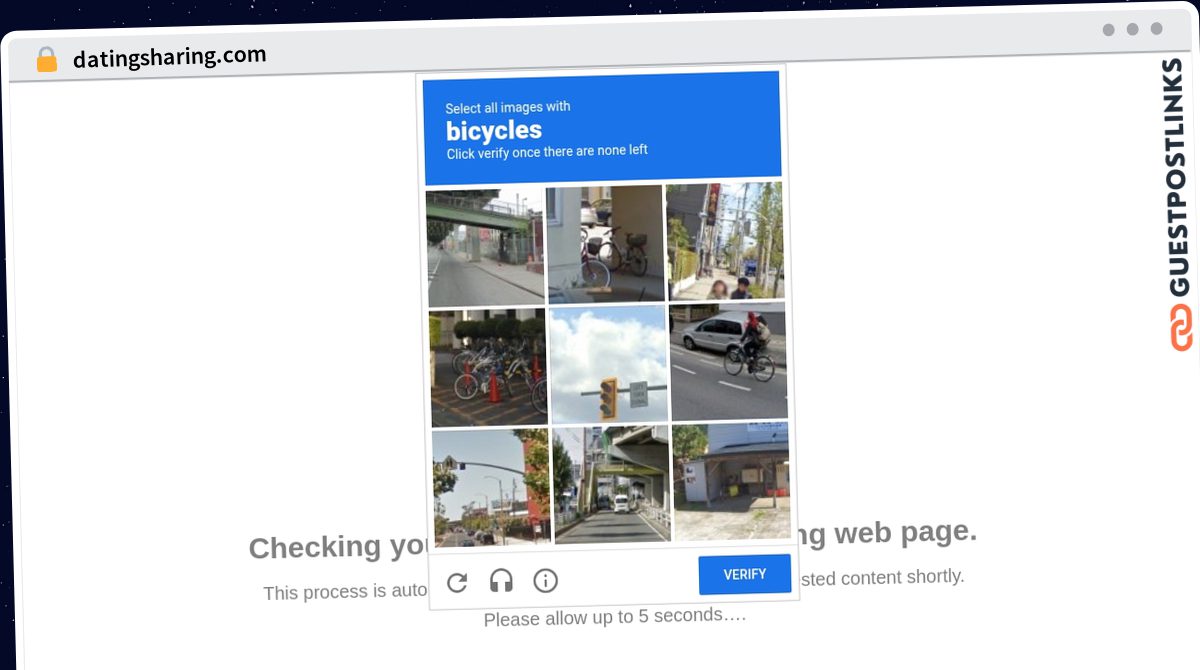
Task: Select tile with signal arm and trees
Action: [x=491, y=487]
